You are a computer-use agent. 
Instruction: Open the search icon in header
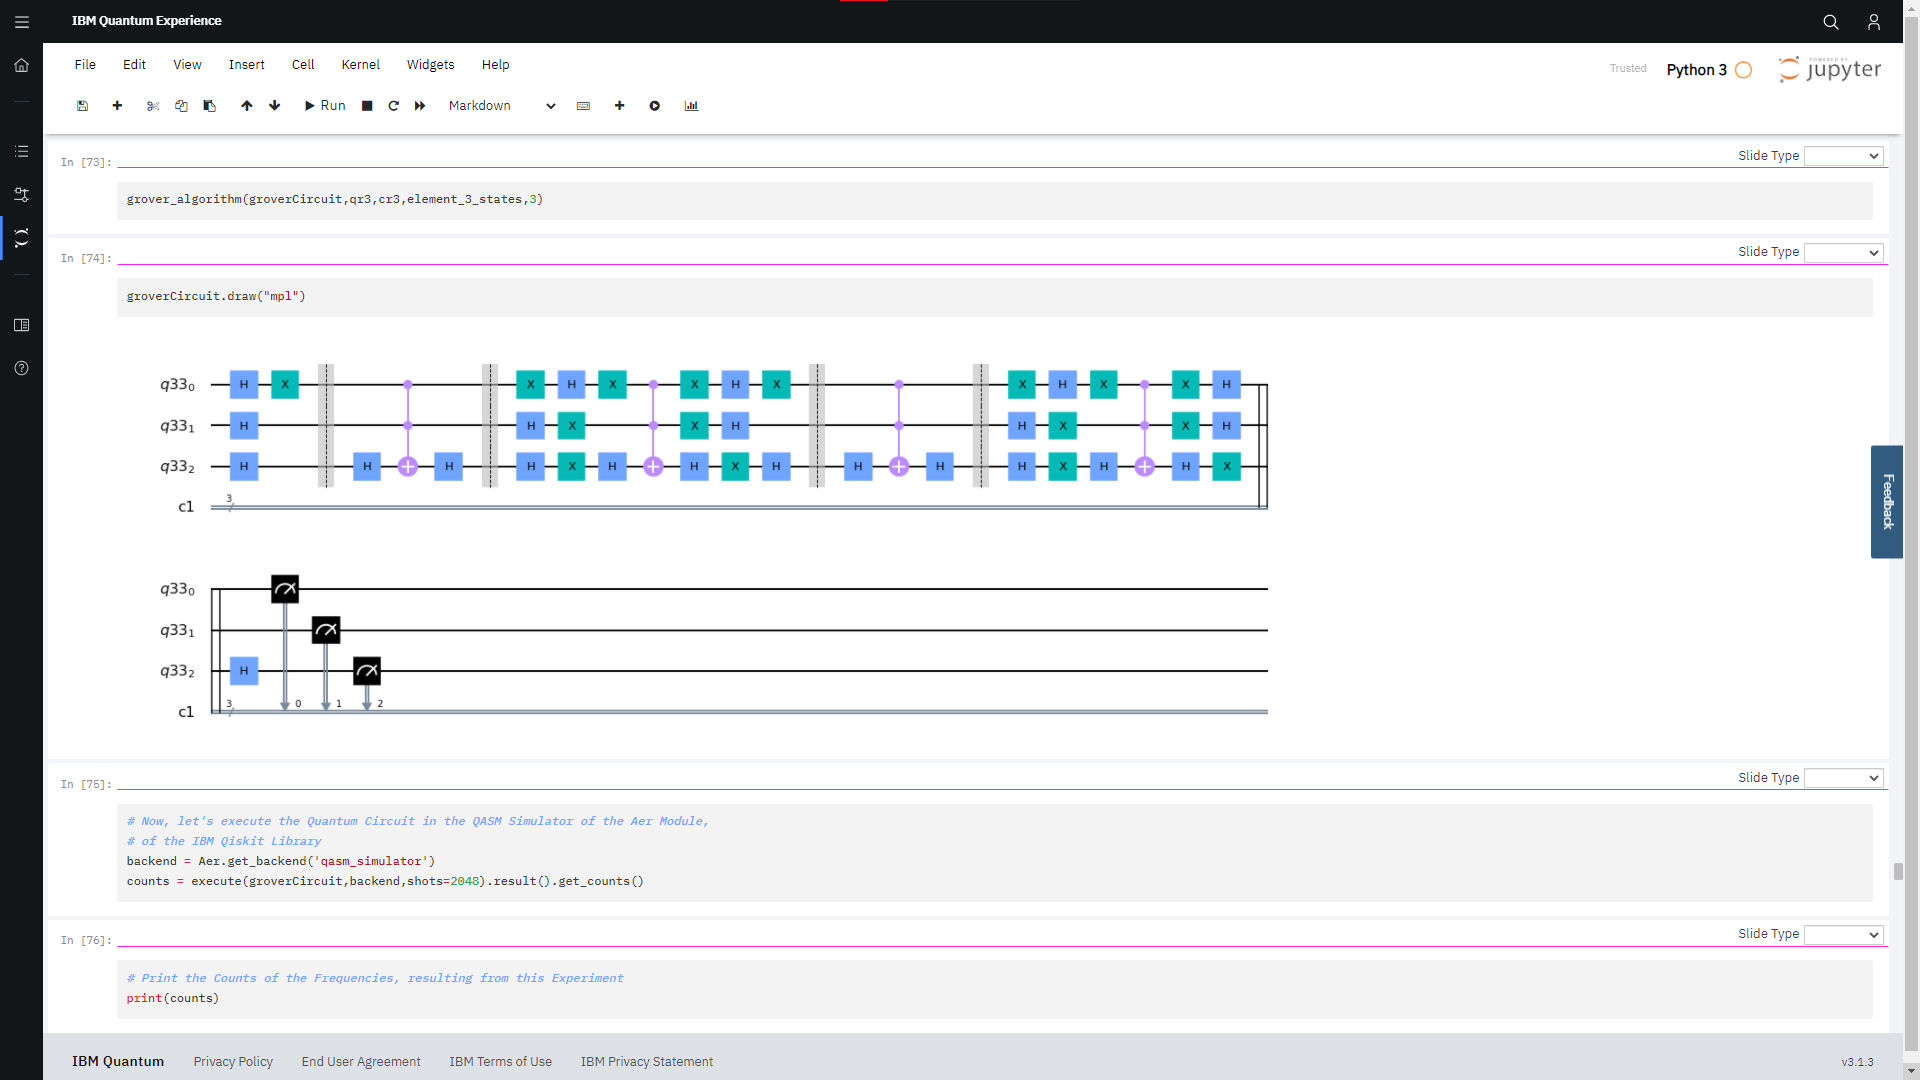[x=1831, y=22]
